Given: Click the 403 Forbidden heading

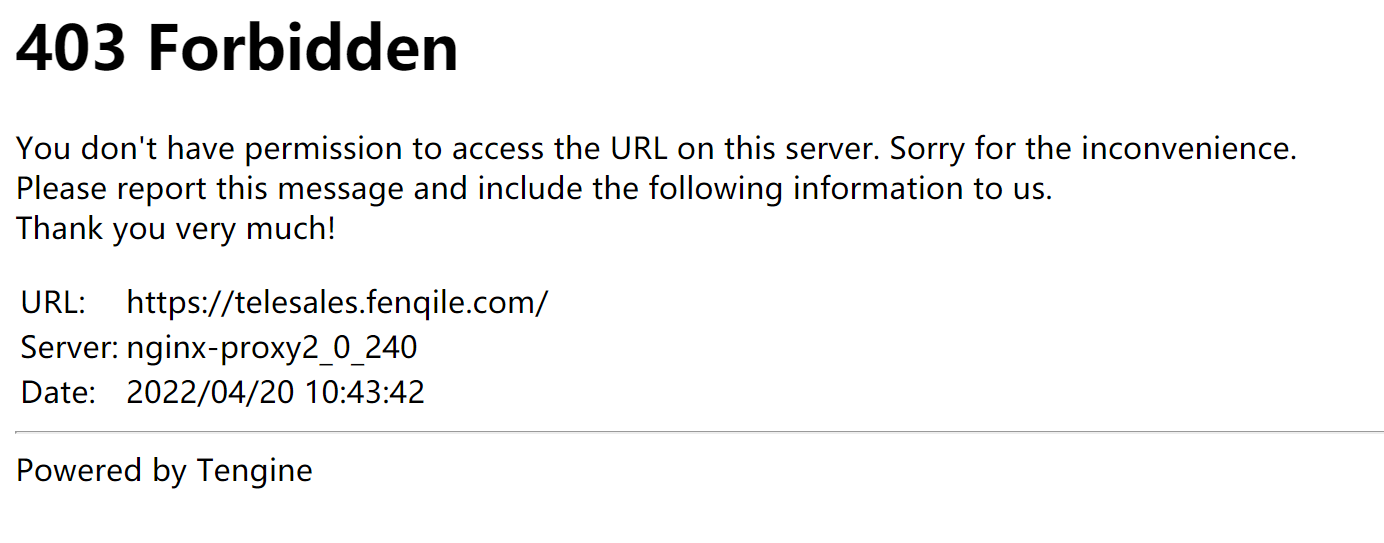Looking at the screenshot, I should point(237,48).
